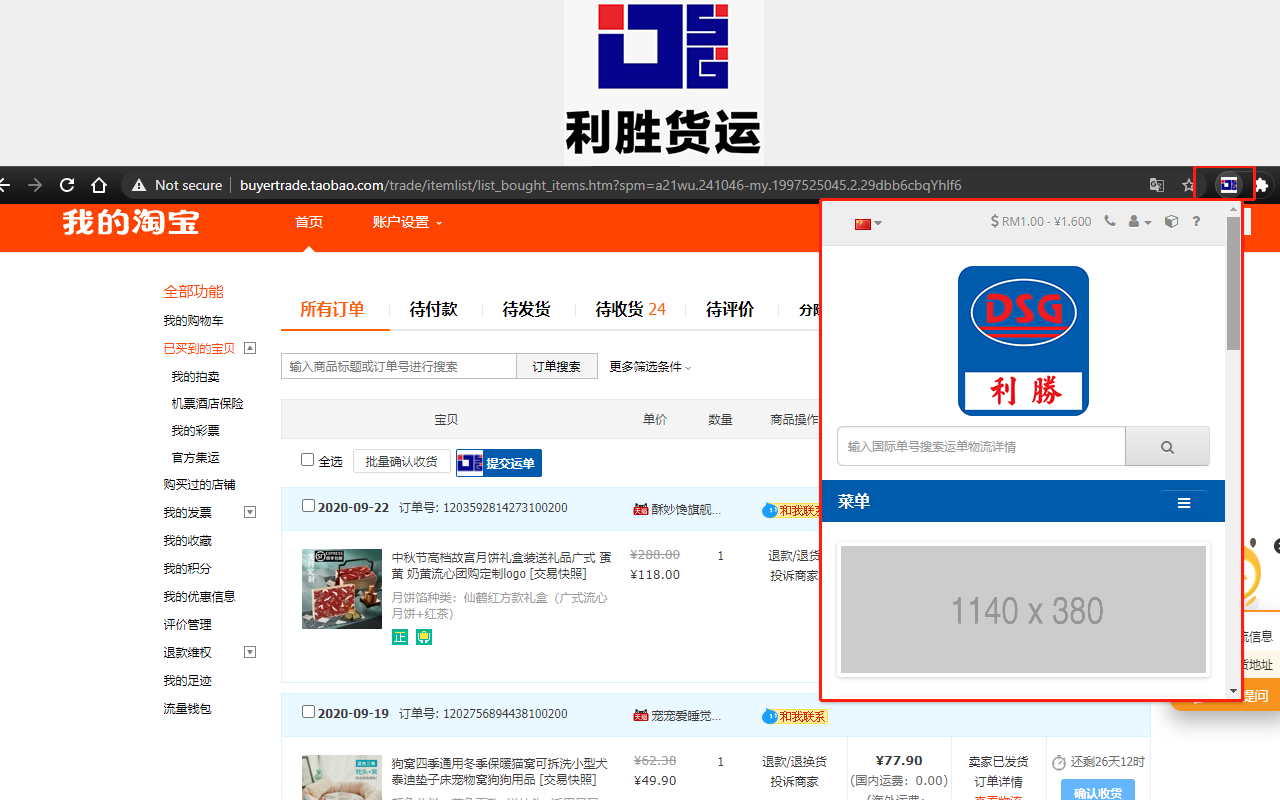This screenshot has height=800, width=1280.
Task: Open 我的收藏 in the sidebar
Action: click(x=187, y=541)
